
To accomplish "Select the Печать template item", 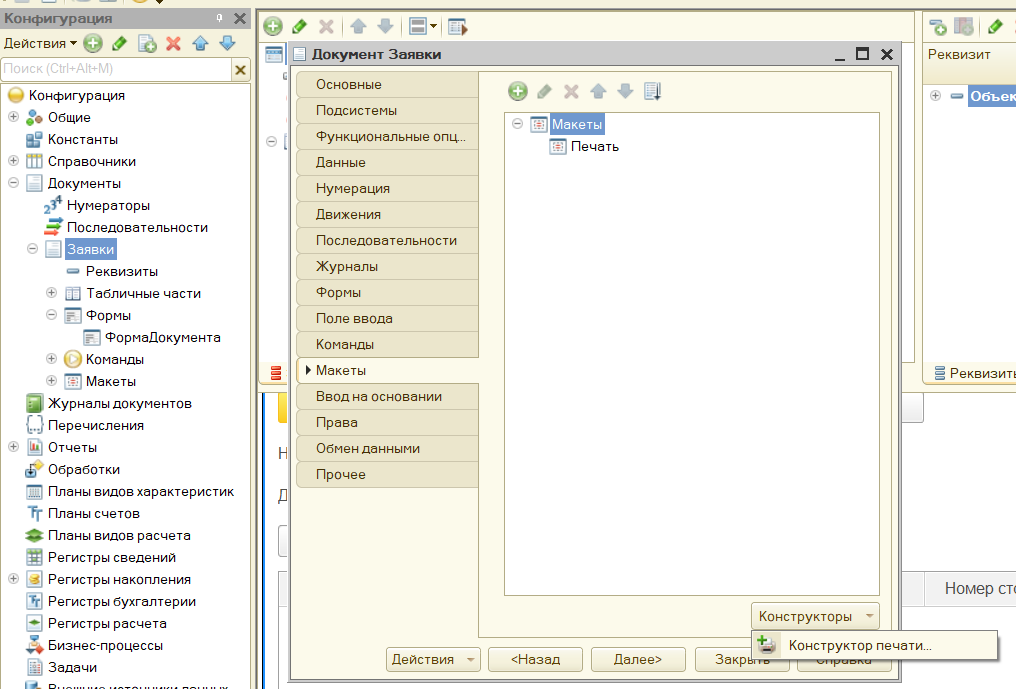I will pyautogui.click(x=594, y=147).
